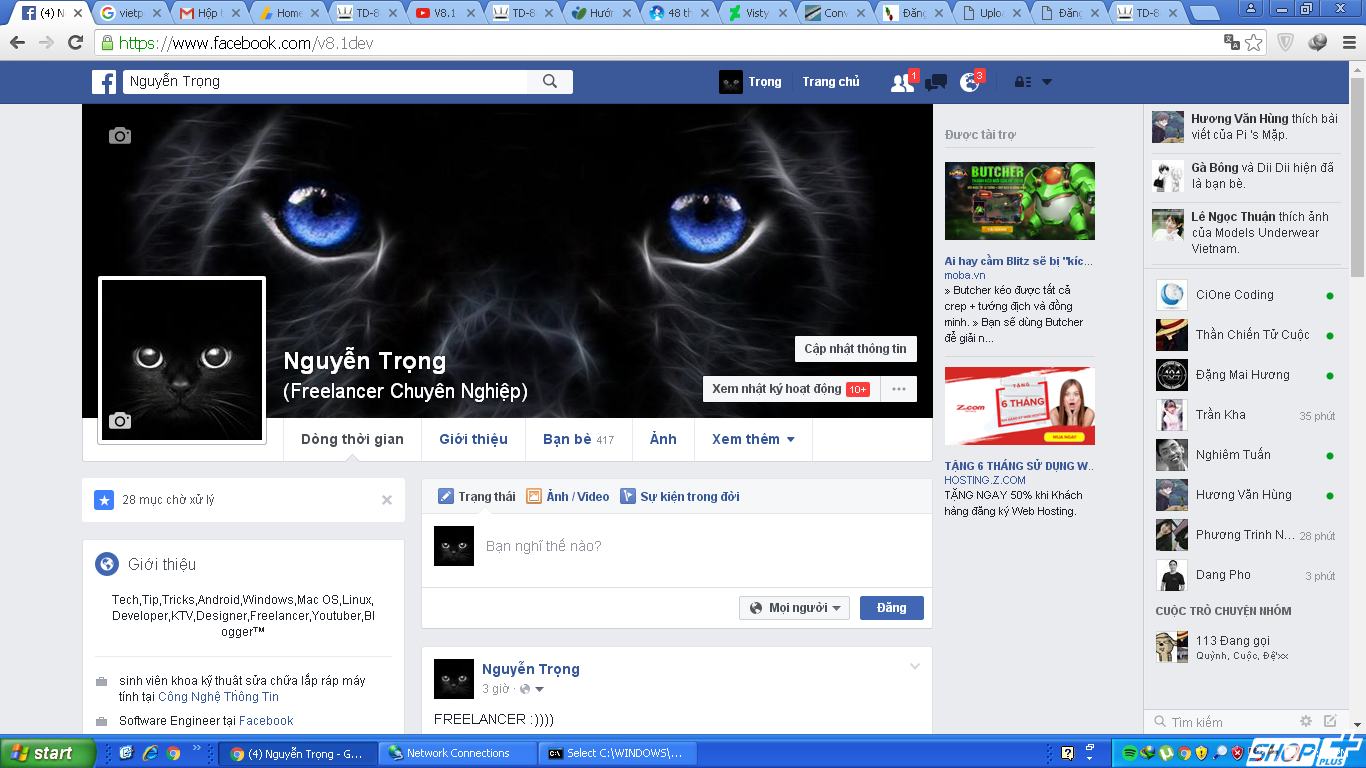This screenshot has height=768, width=1366.
Task: Bookmark page with Chrome star icon
Action: point(1253,43)
